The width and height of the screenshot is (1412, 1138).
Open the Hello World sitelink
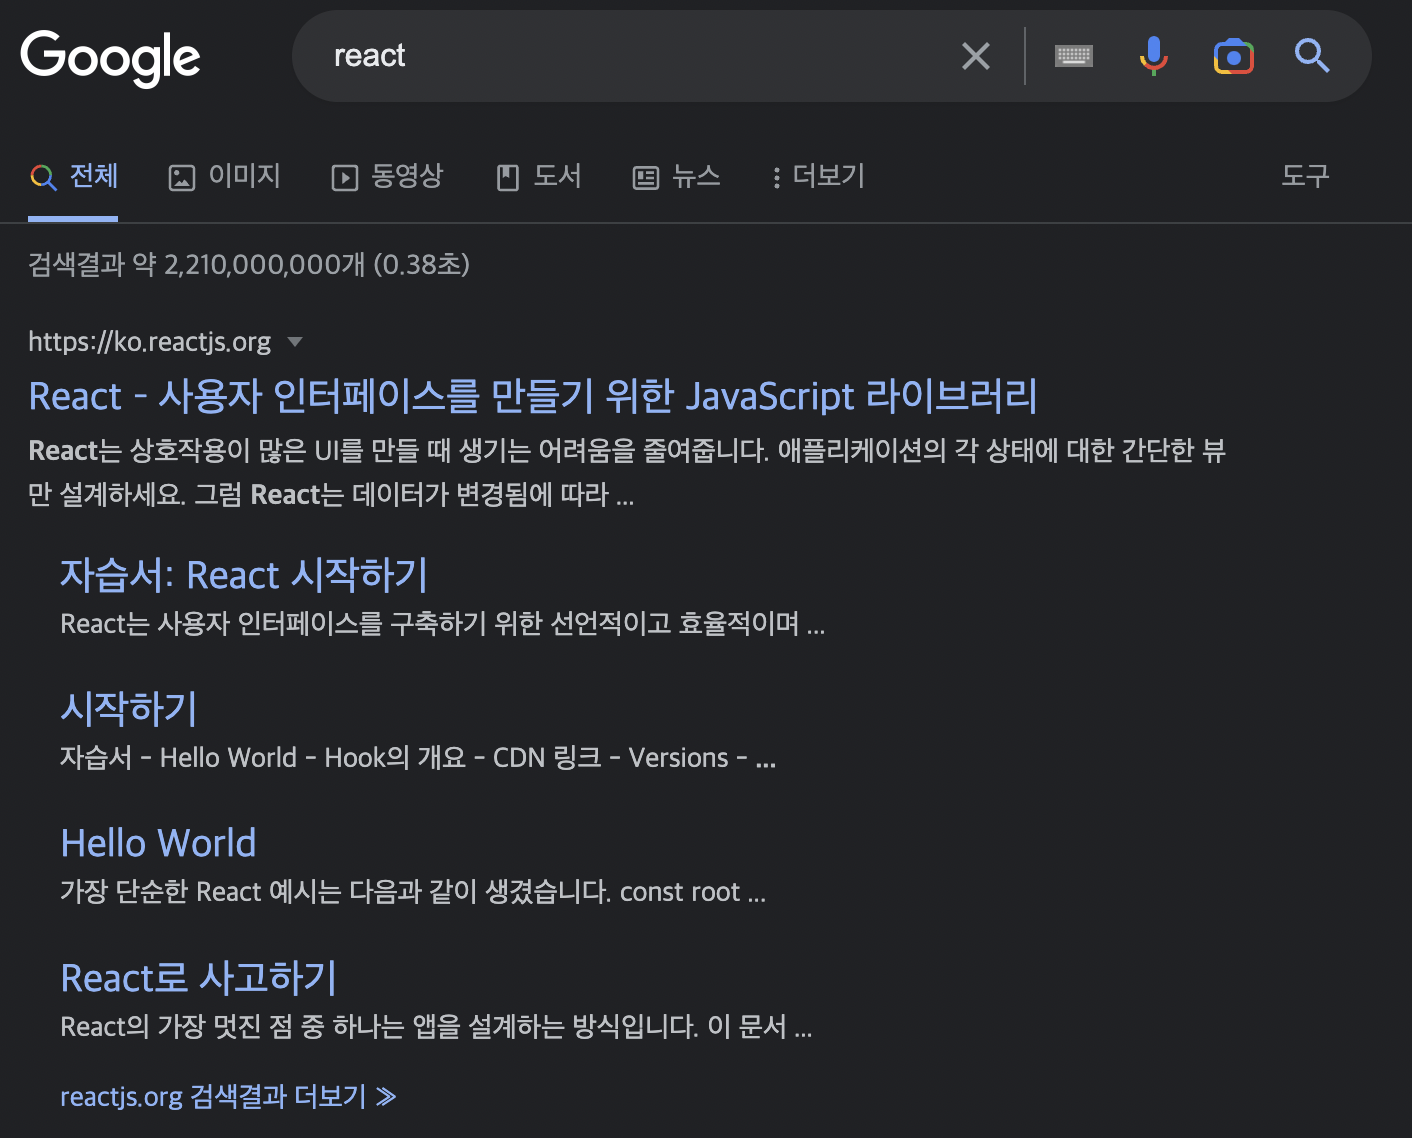[x=158, y=843]
